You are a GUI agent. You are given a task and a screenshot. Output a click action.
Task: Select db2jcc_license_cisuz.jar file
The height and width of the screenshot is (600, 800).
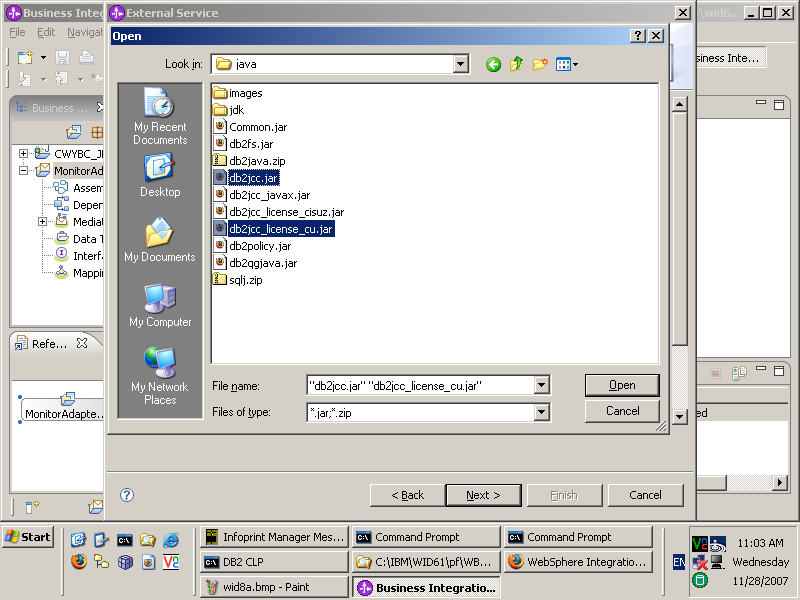tap(279, 212)
